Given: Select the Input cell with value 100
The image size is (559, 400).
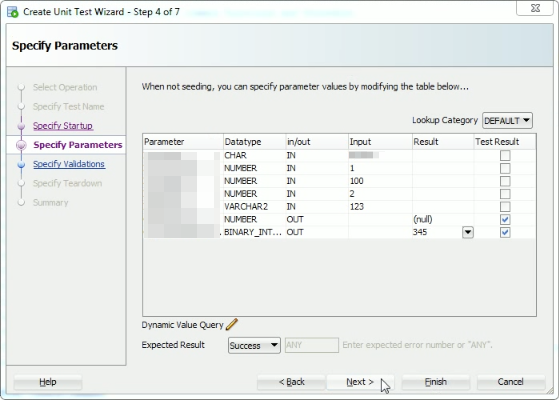Looking at the screenshot, I should tap(380, 181).
